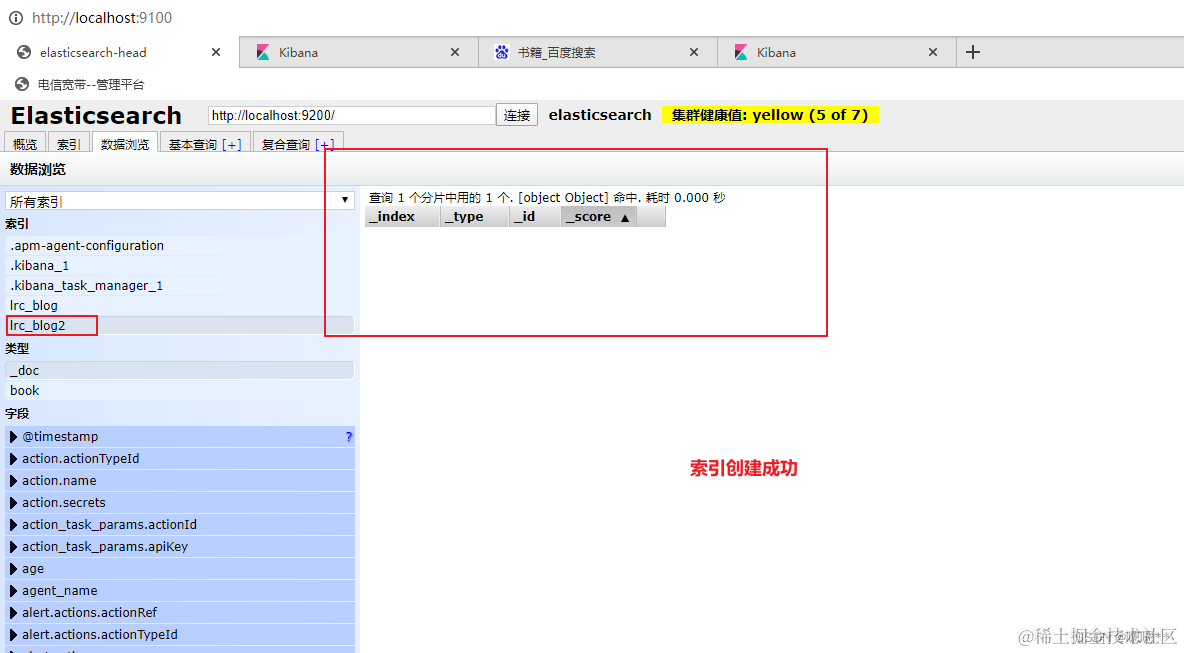The height and width of the screenshot is (653, 1184).
Task: Select the .kibana_task_manager_1 index
Action: coord(180,285)
